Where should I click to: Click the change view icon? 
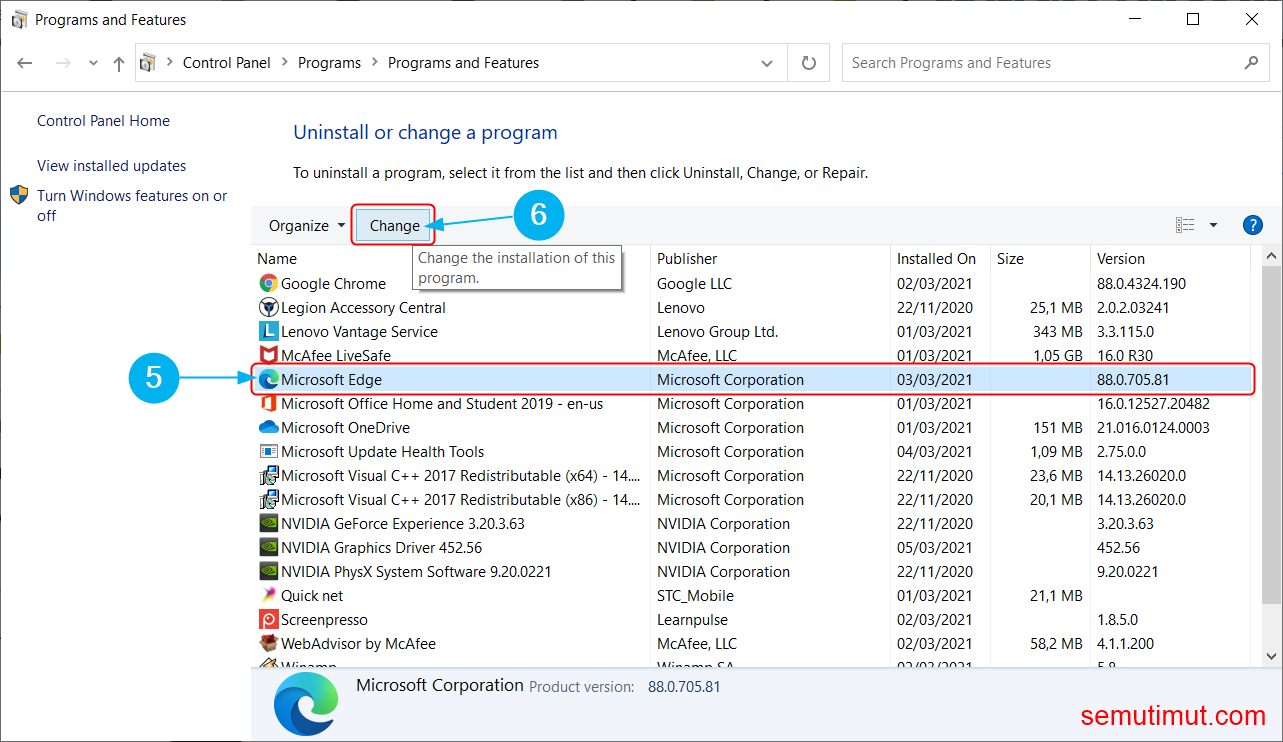(x=1185, y=225)
